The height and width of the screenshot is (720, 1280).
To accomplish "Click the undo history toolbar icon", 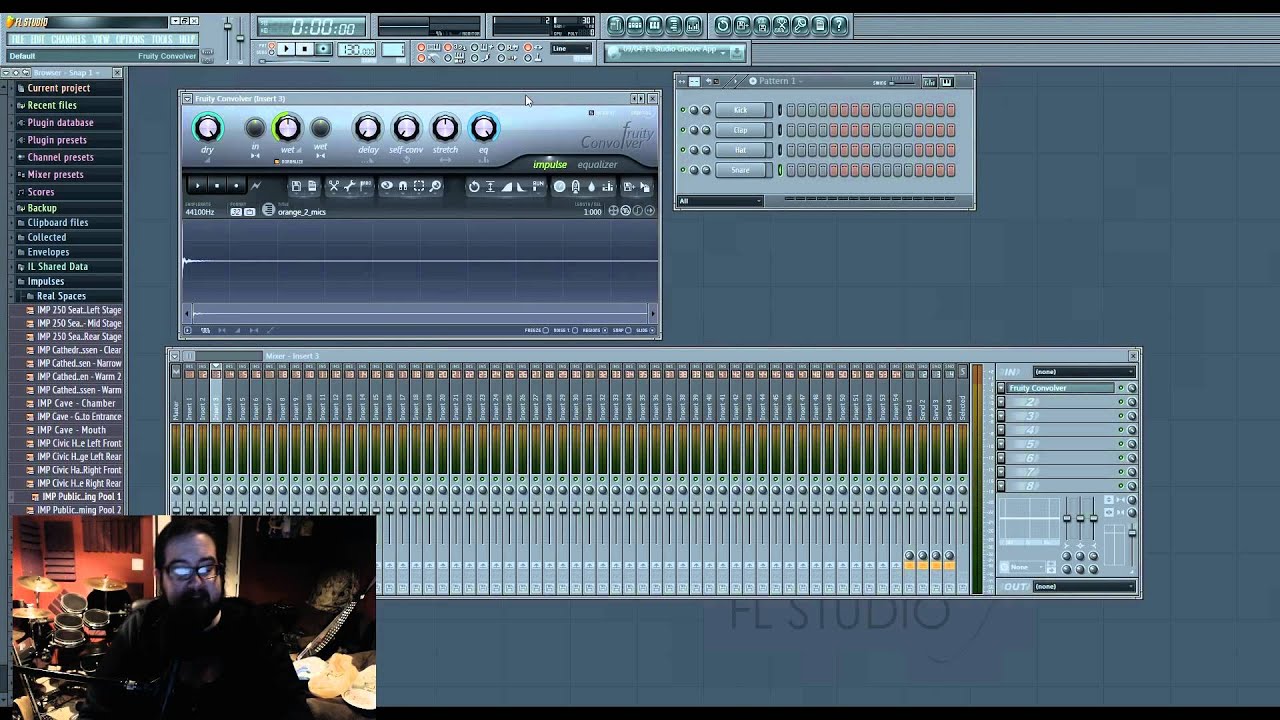I will click(x=723, y=25).
